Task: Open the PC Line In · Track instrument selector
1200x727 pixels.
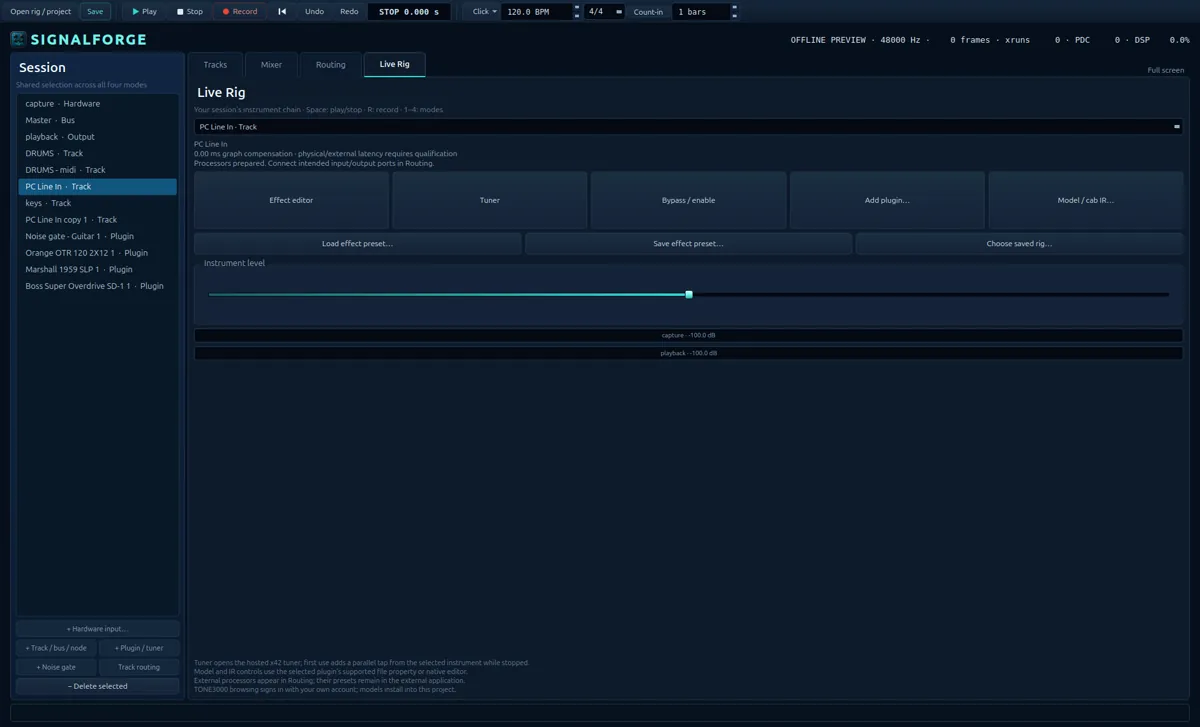Action: pos(689,127)
